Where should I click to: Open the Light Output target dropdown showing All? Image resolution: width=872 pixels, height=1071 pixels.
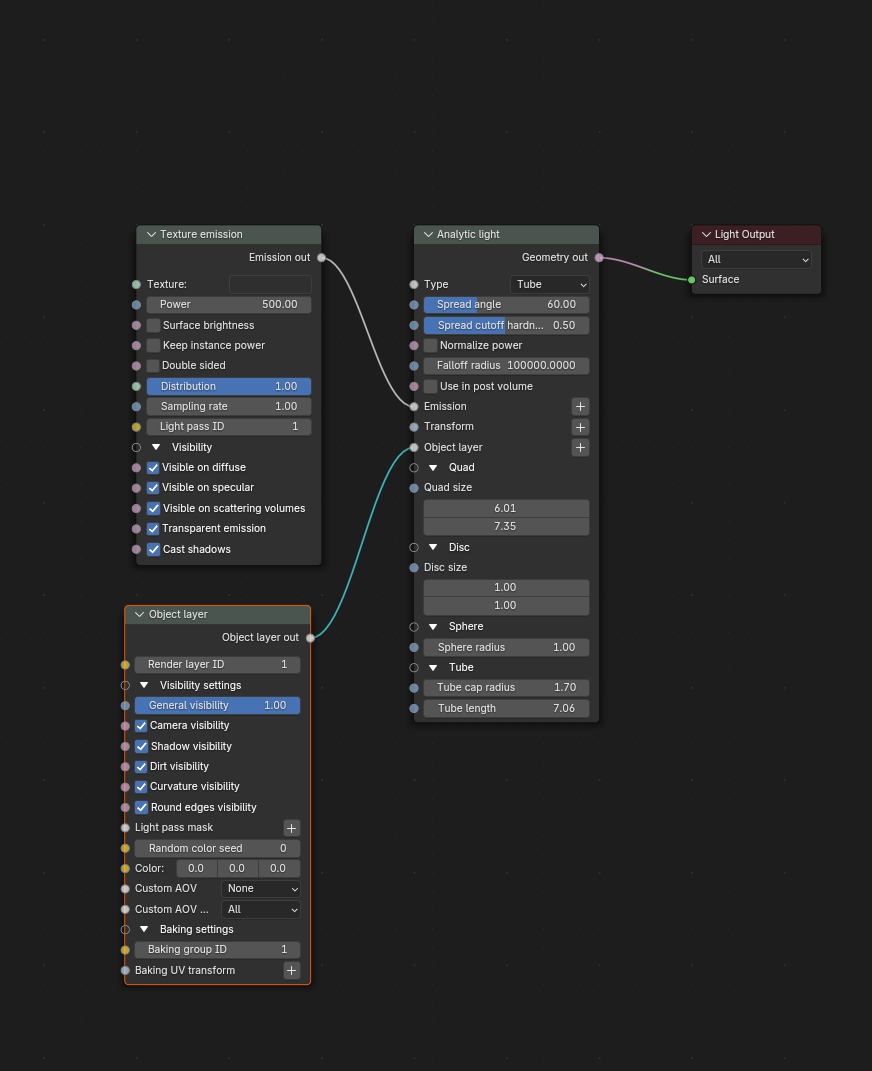756,260
